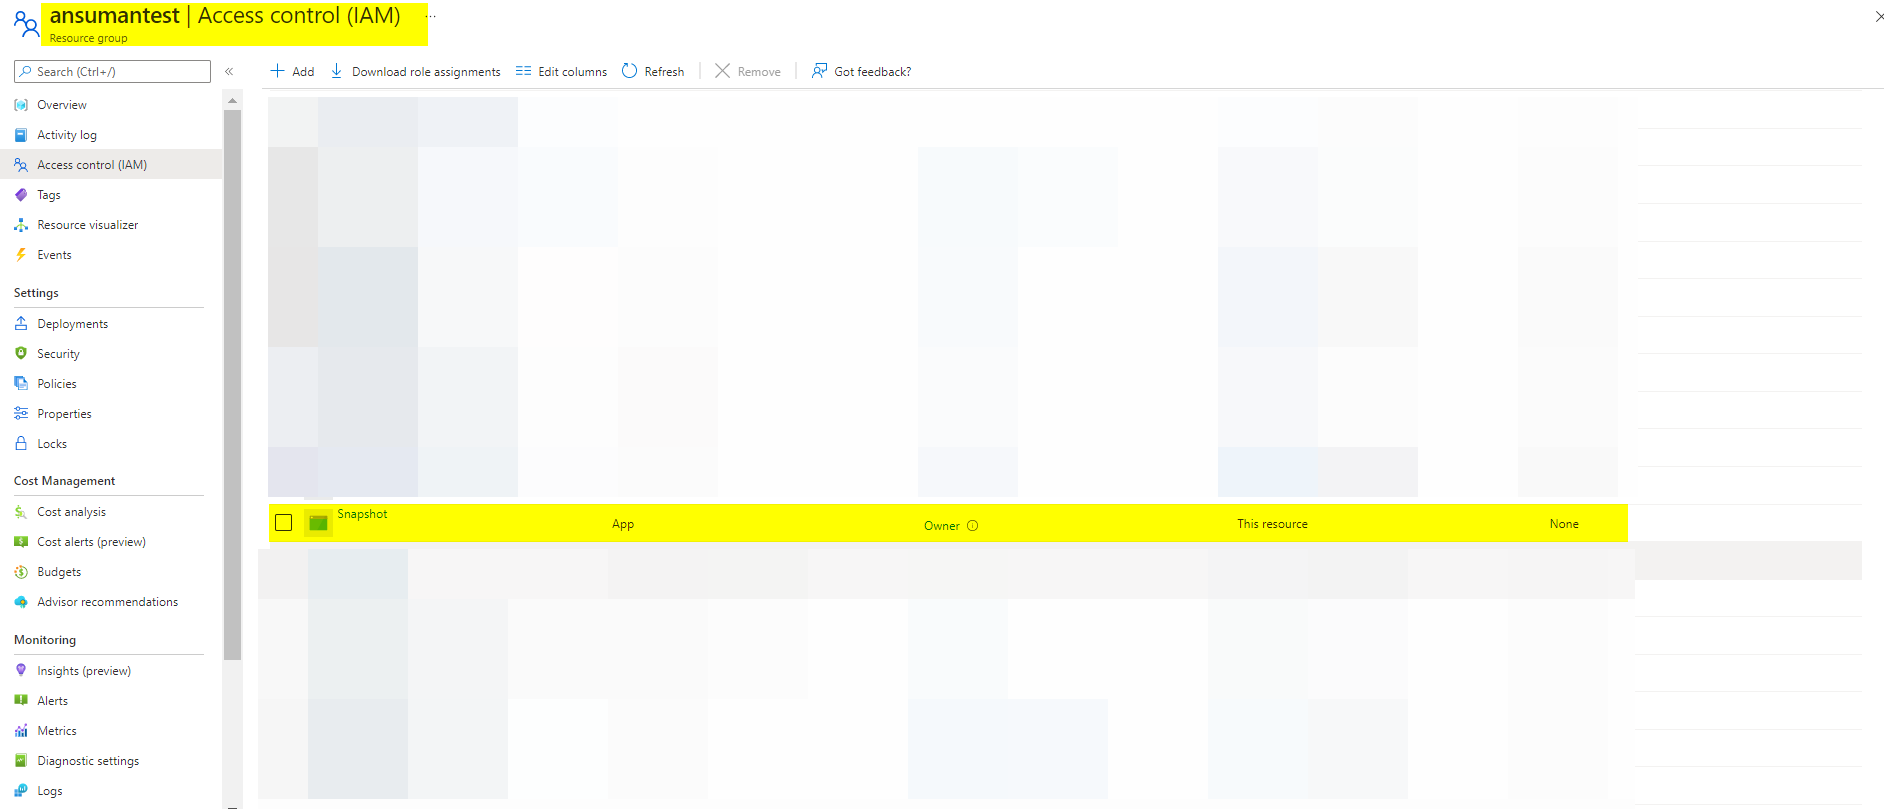
Task: Open Diagnostic settings
Action: coord(88,761)
